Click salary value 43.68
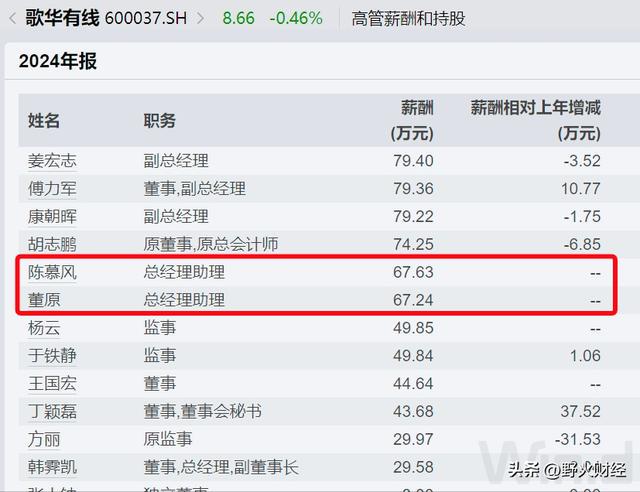The width and height of the screenshot is (640, 492). pos(413,412)
